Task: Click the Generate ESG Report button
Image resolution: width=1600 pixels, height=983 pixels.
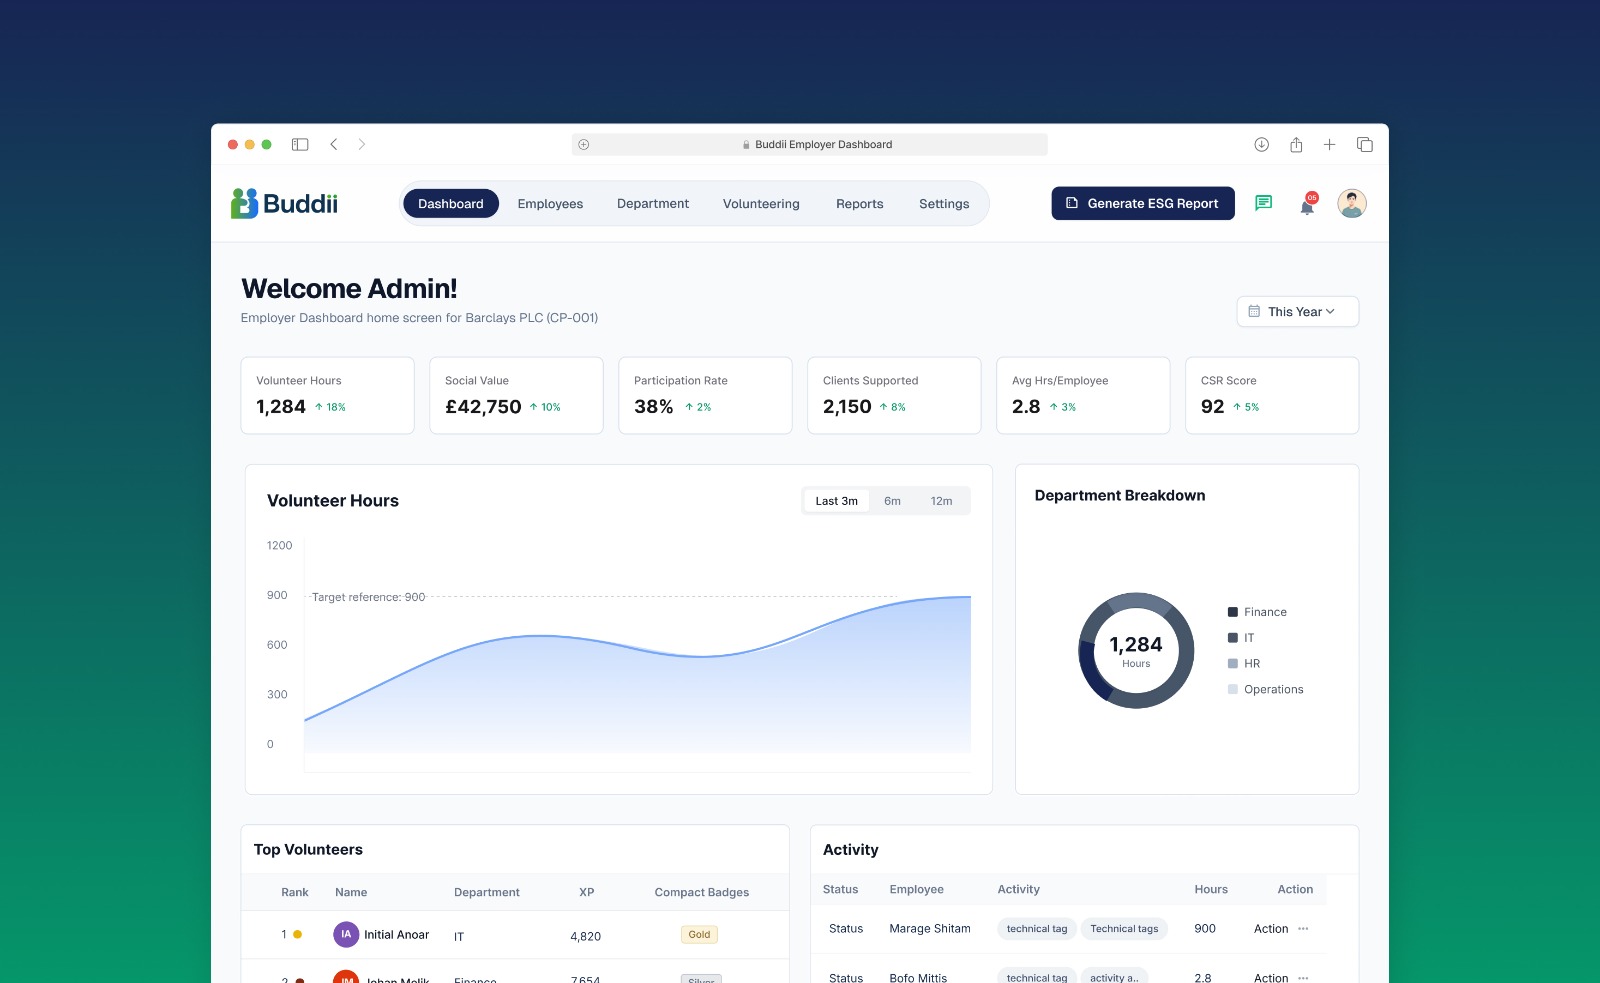Action: click(x=1143, y=203)
